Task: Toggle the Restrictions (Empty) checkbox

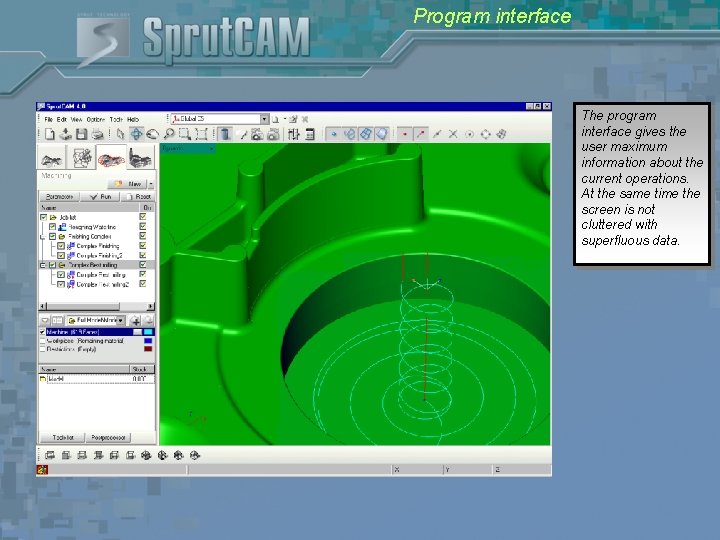Action: pyautogui.click(x=42, y=349)
